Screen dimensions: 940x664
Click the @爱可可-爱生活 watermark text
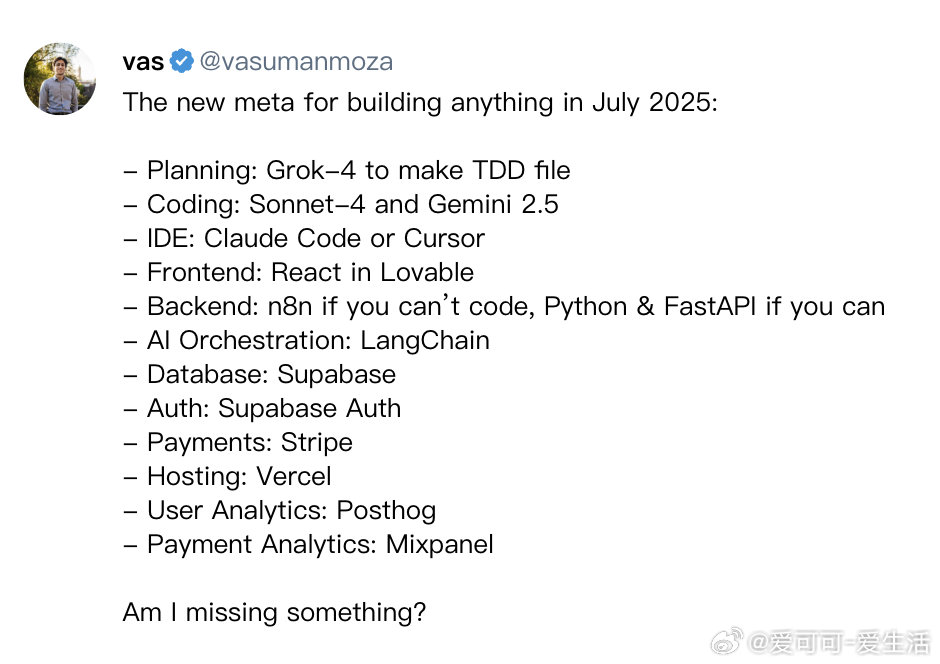point(839,642)
